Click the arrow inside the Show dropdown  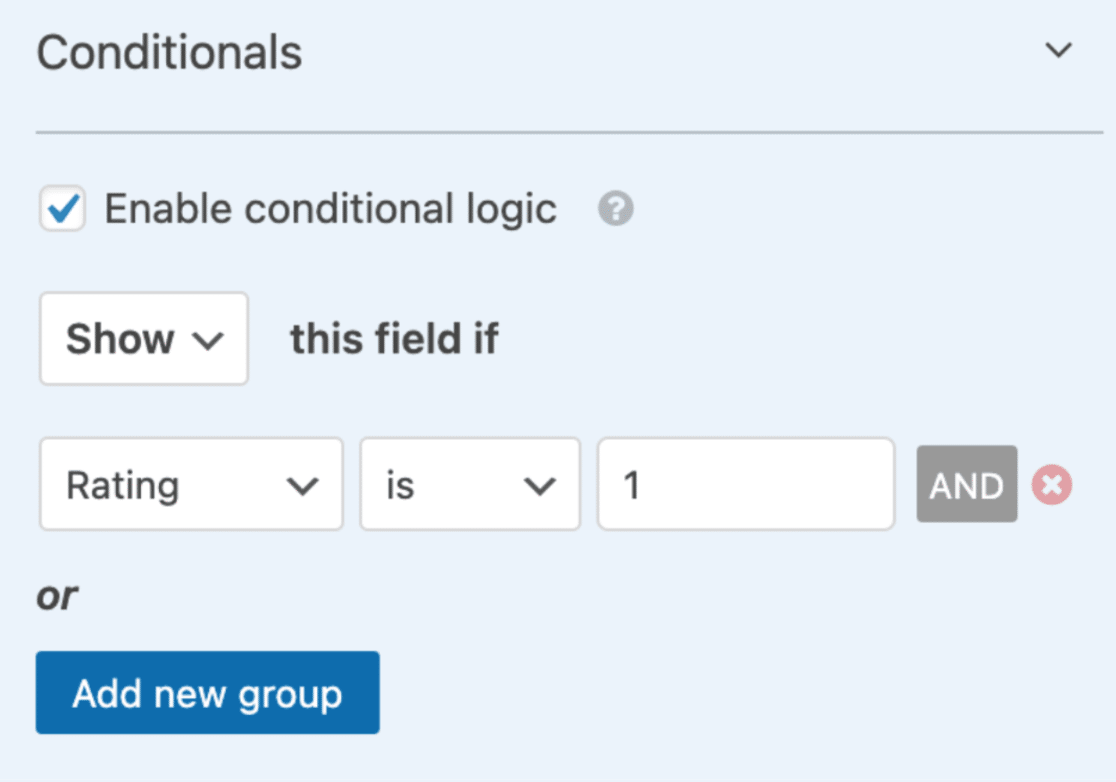click(207, 340)
